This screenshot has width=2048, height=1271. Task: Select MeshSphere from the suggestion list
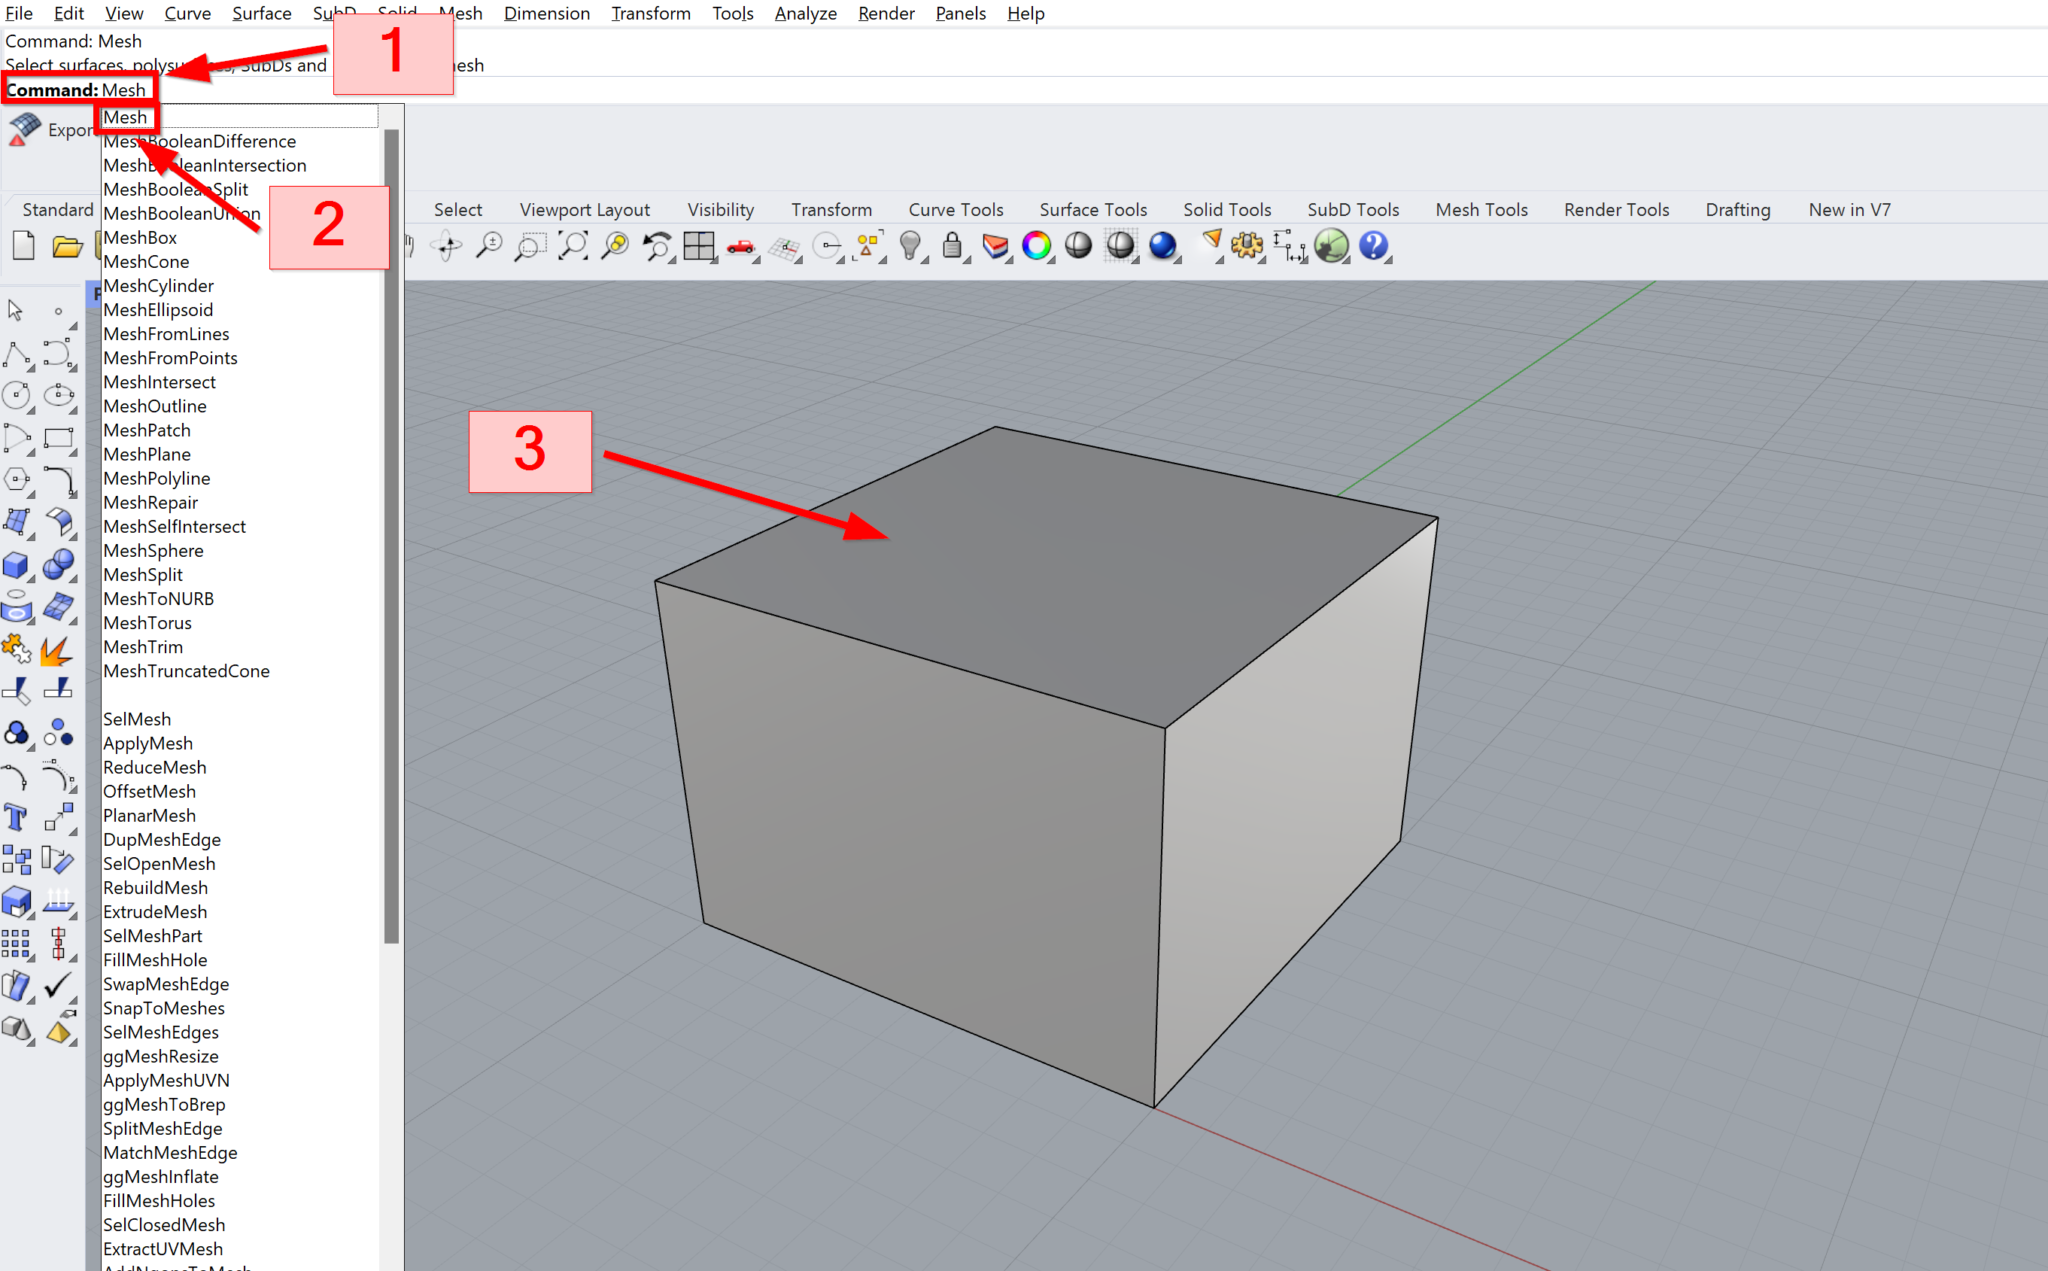click(154, 550)
